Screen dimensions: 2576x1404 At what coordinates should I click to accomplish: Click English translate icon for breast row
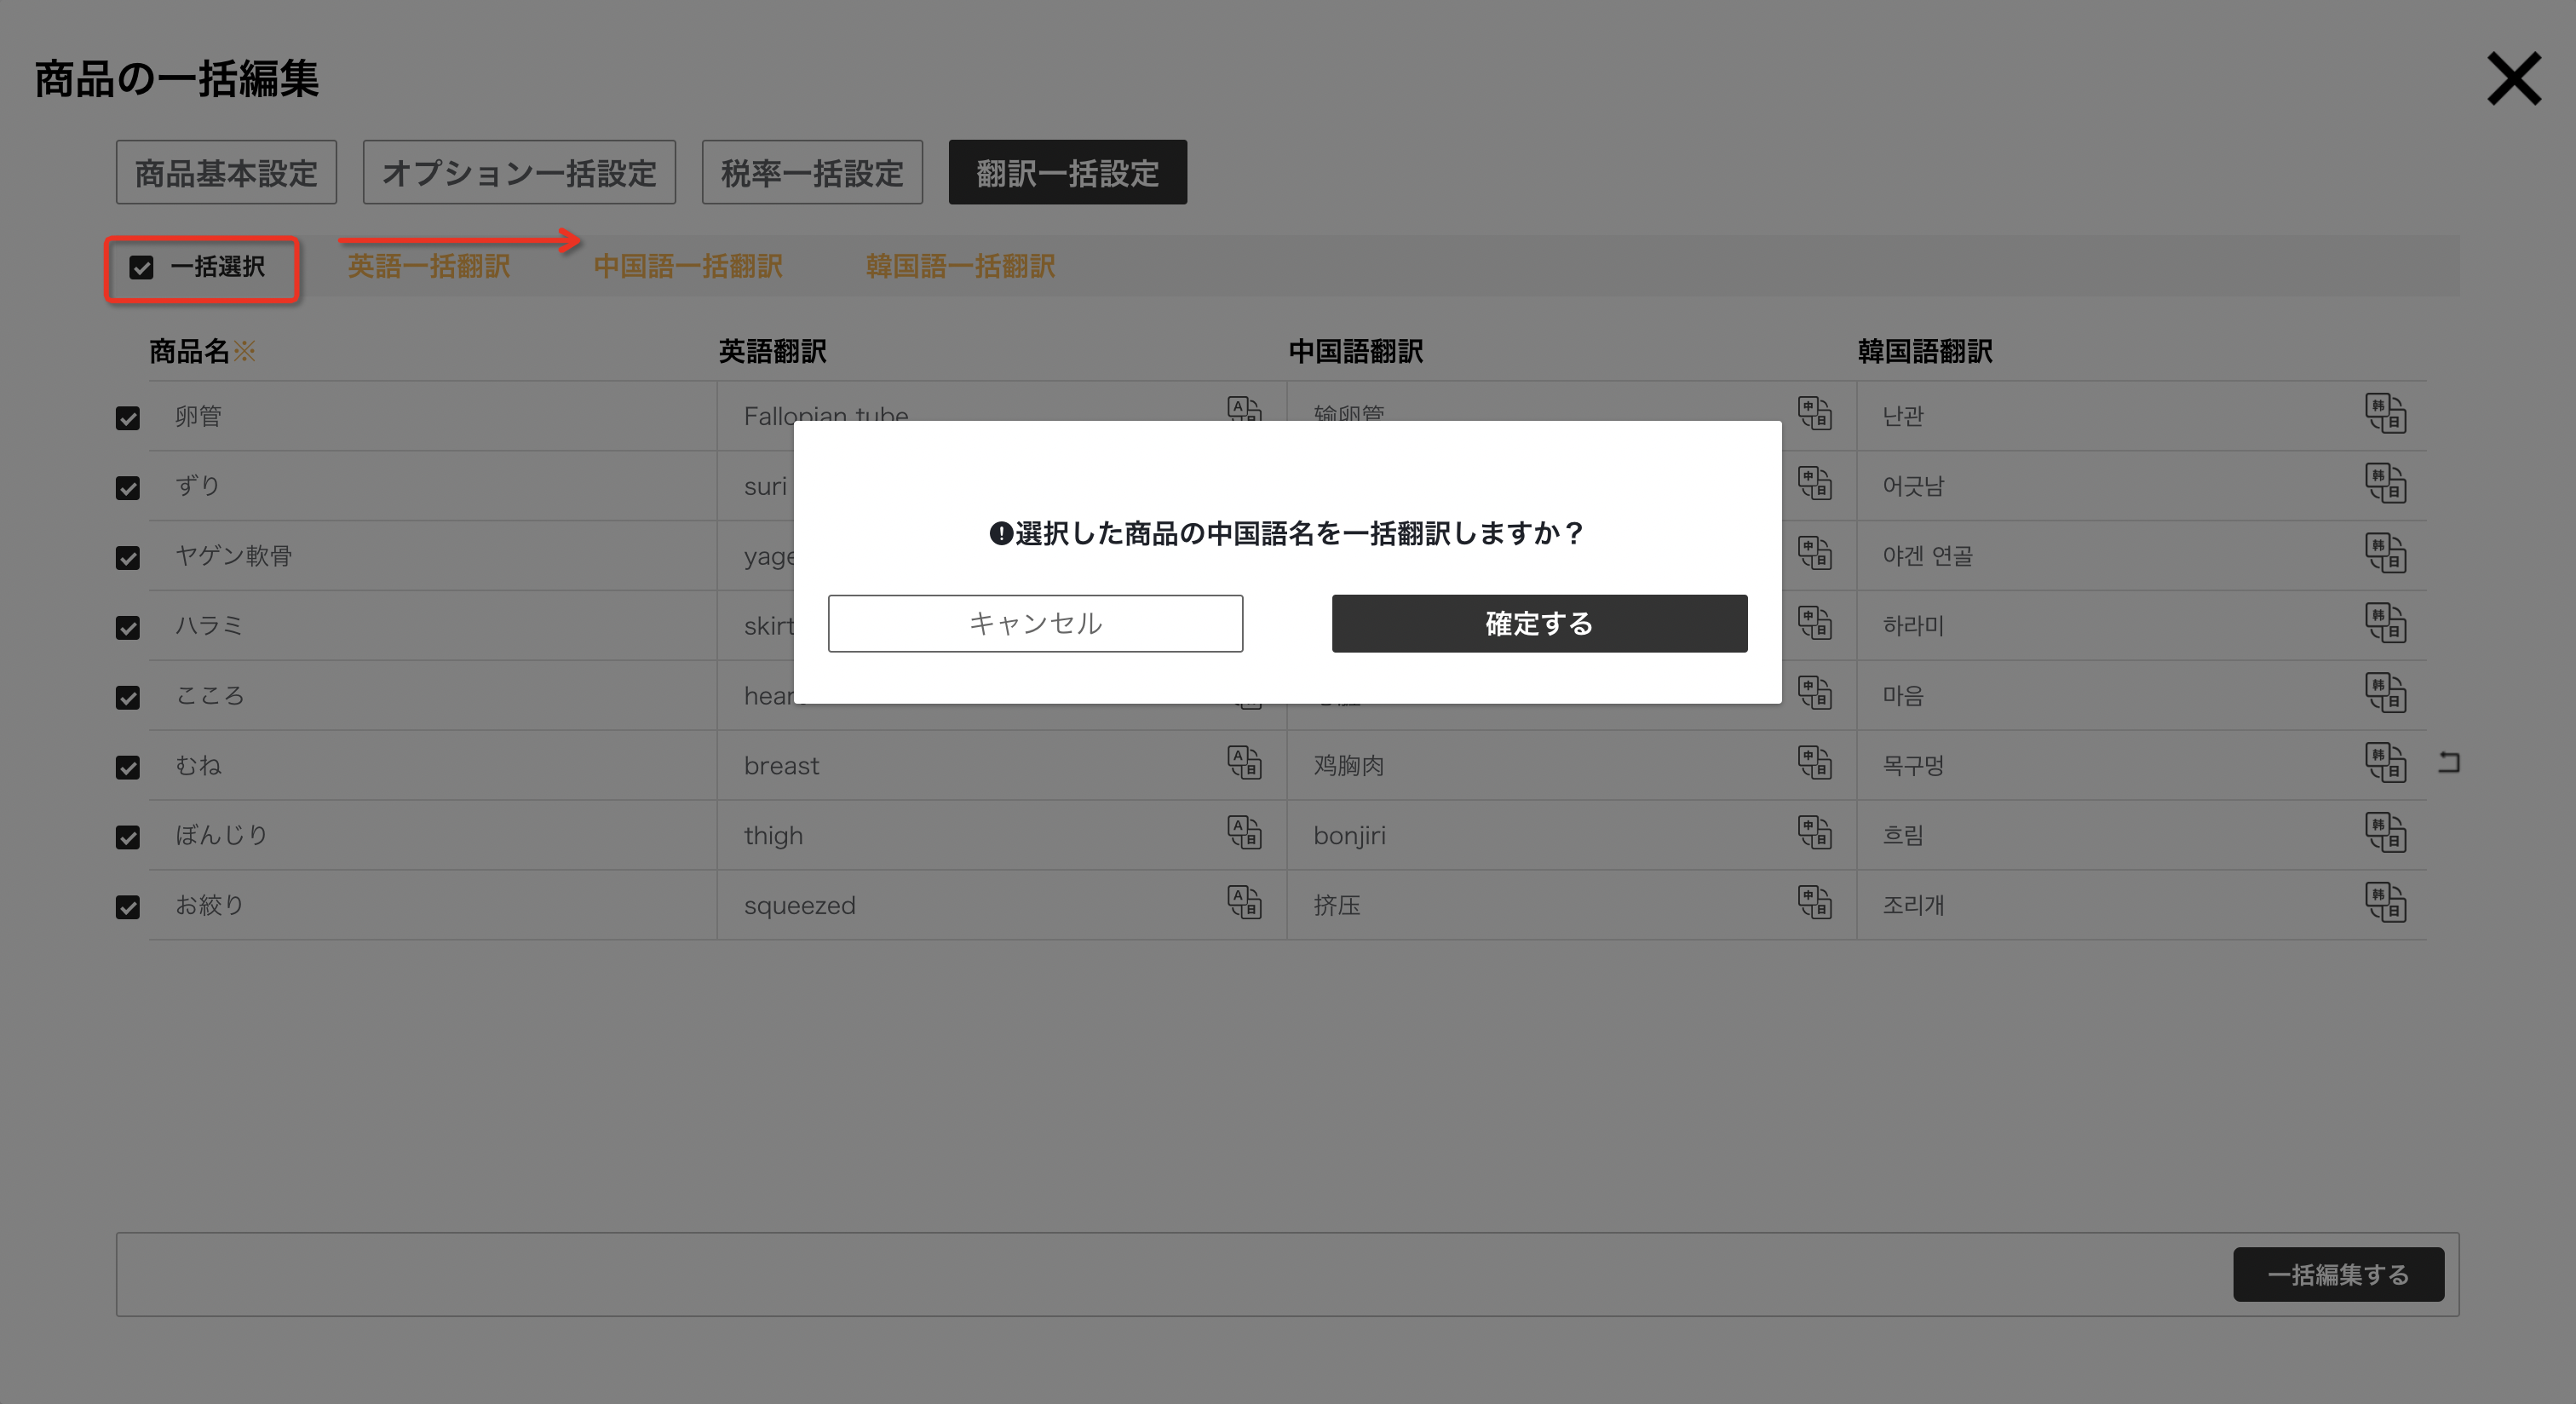[x=1244, y=763]
